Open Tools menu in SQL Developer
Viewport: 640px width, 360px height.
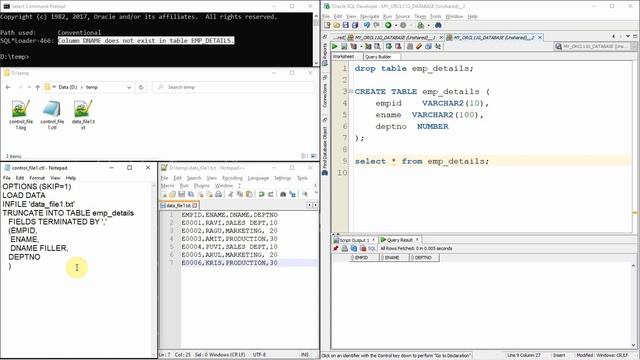tap(436, 16)
